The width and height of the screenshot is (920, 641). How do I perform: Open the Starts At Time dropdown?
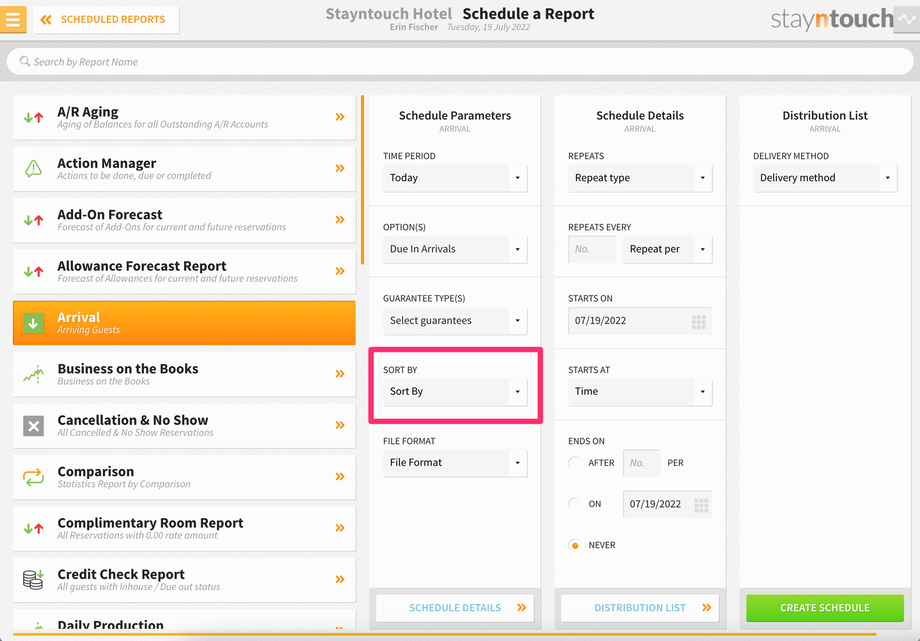point(640,392)
